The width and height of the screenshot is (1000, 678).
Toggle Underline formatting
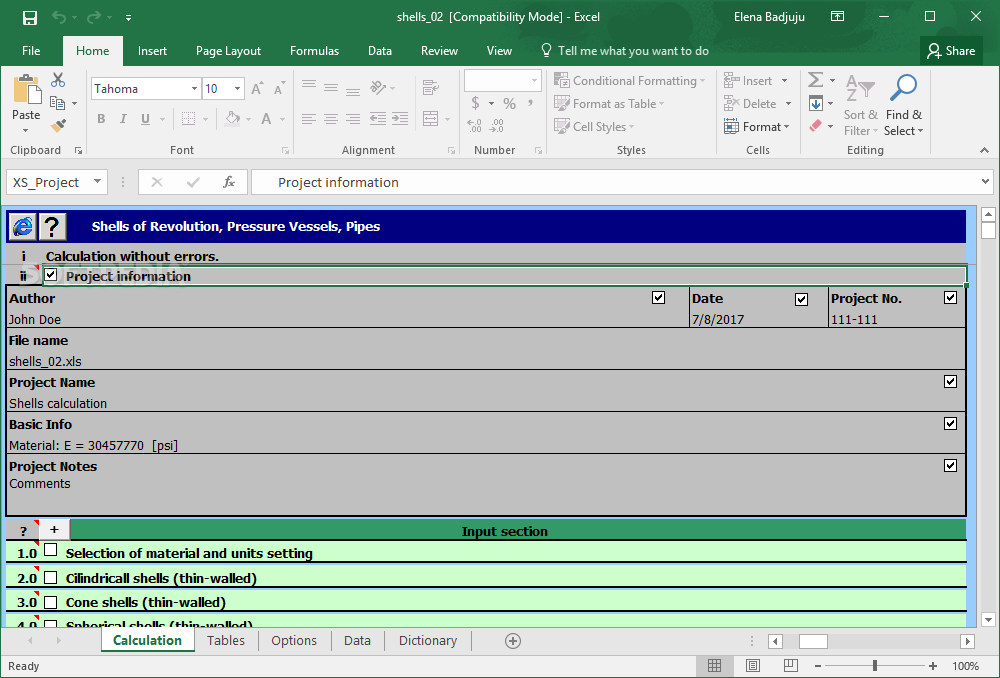coord(145,119)
